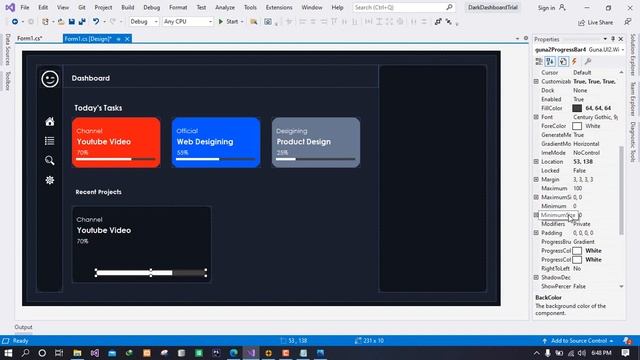This screenshot has height=360, width=640.
Task: Click the Undo arrow icon
Action: tap(96, 22)
